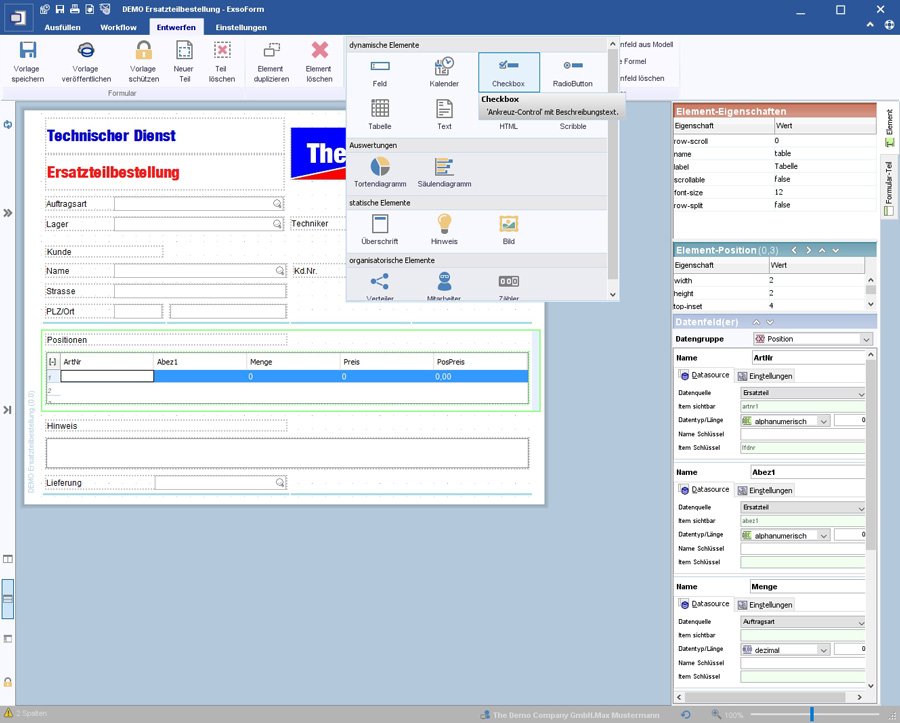Insert an Überschrift static element
Screen dimensions: 900x723
pyautogui.click(x=380, y=229)
